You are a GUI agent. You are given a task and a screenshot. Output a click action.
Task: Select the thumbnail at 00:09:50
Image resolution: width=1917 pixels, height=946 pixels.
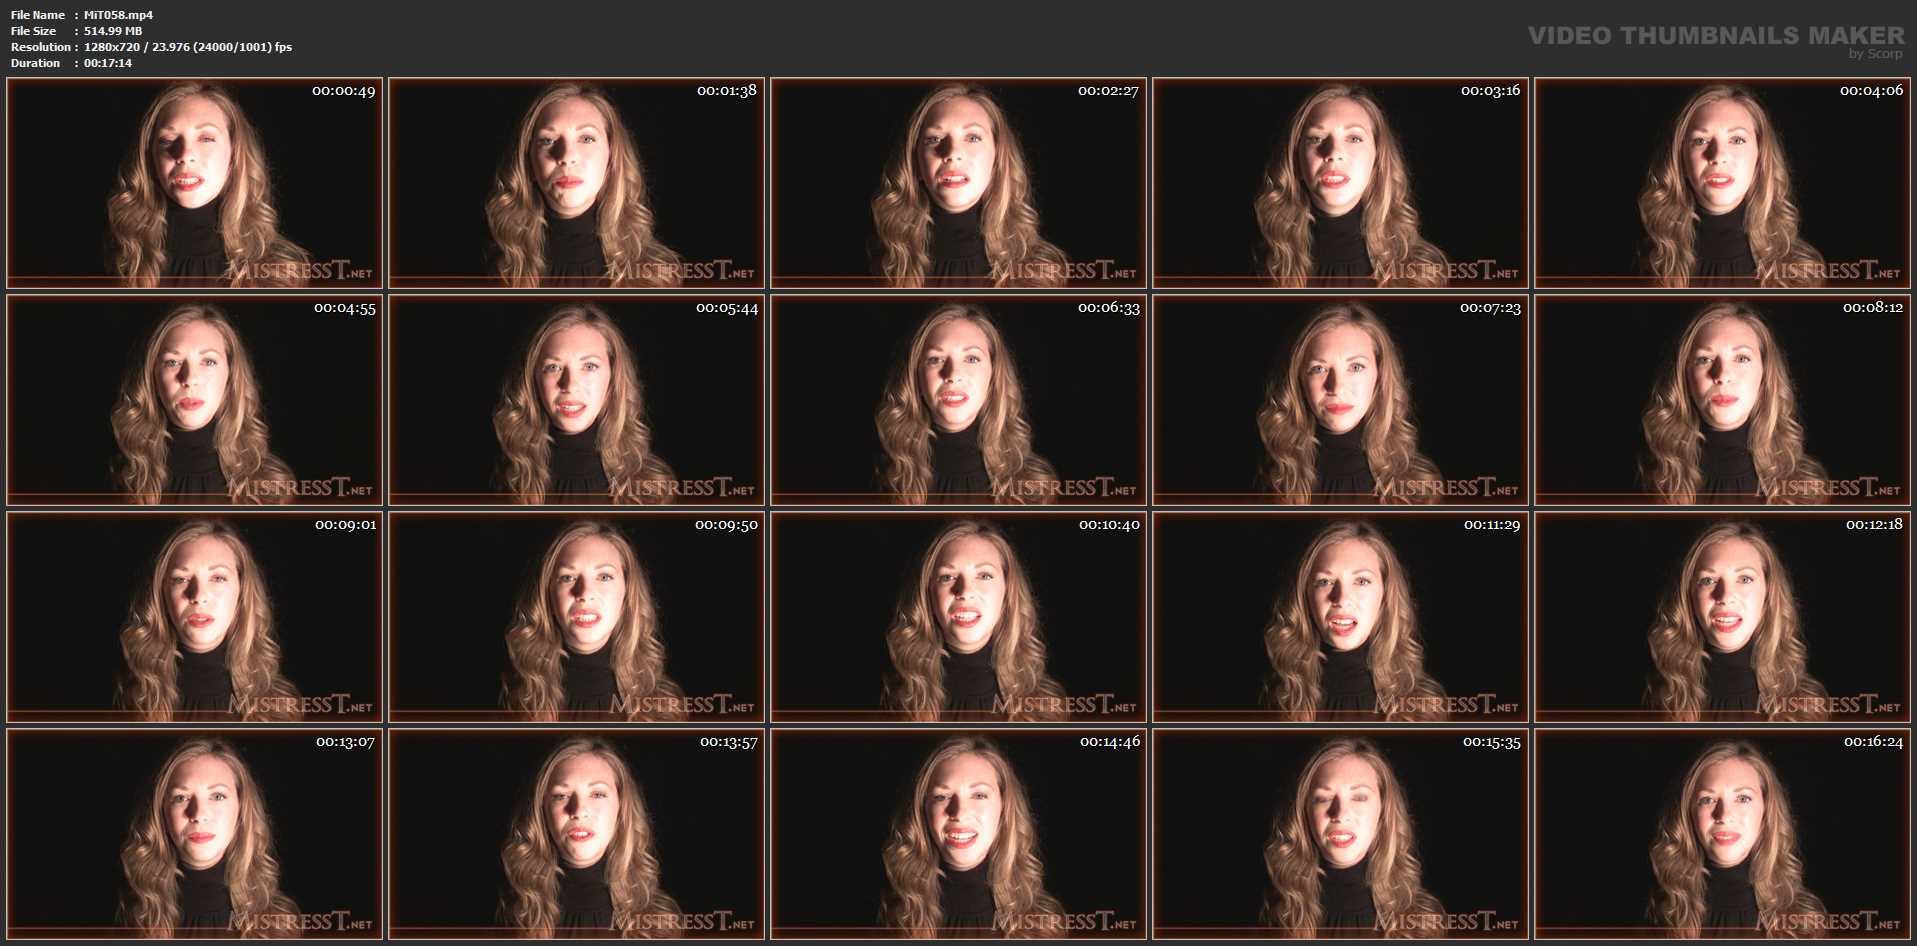pyautogui.click(x=577, y=617)
